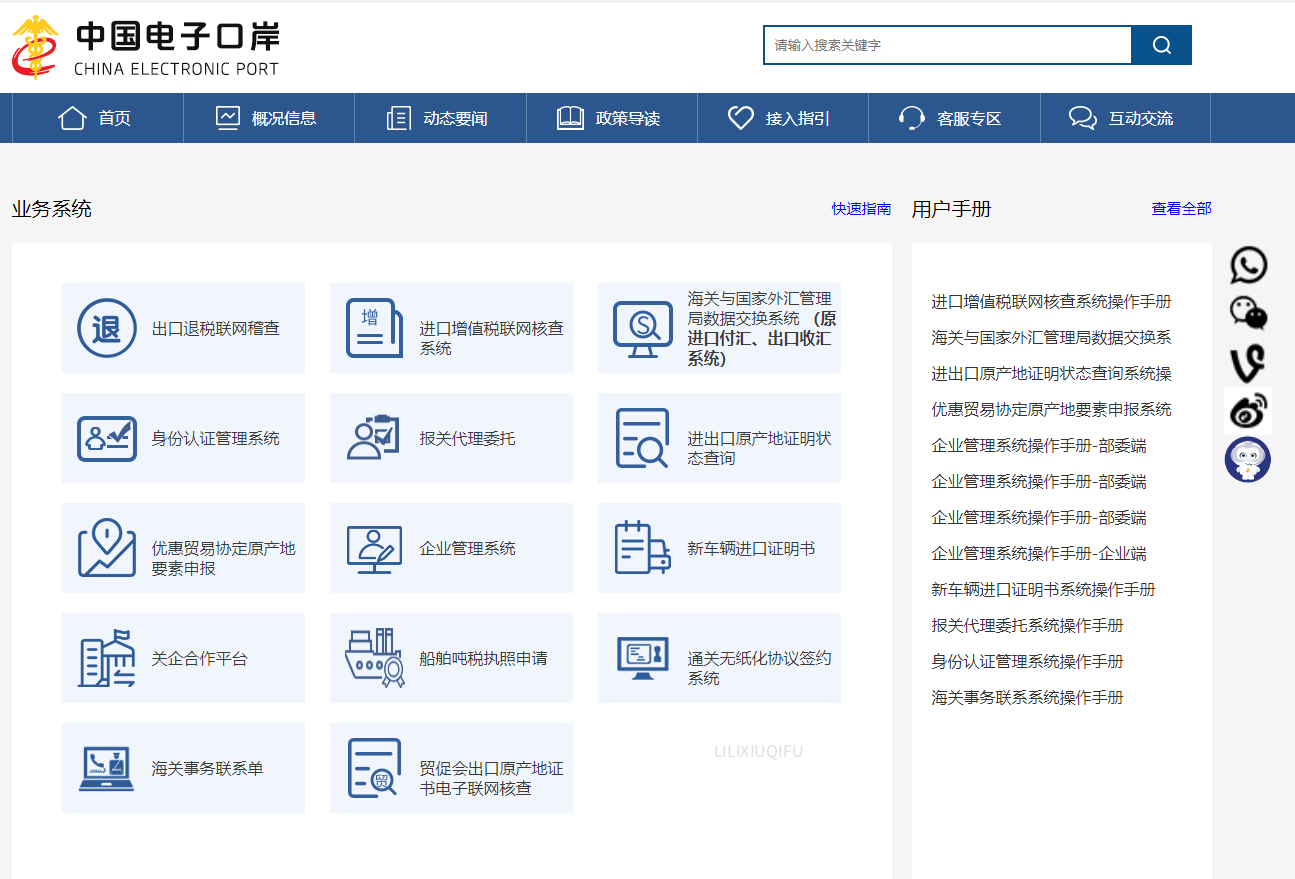Click the China Electronic Port logo
Screen dimensions: 1295x879
[x=146, y=47]
